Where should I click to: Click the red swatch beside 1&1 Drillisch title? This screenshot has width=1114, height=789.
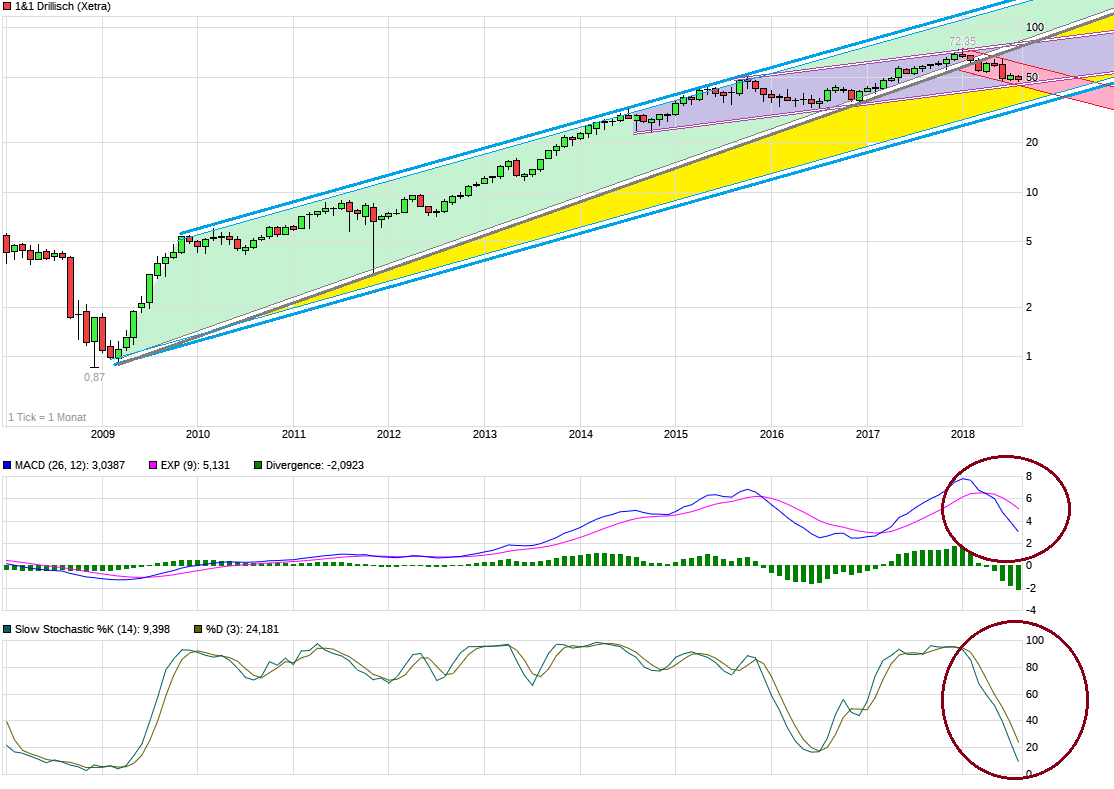click(x=8, y=6)
